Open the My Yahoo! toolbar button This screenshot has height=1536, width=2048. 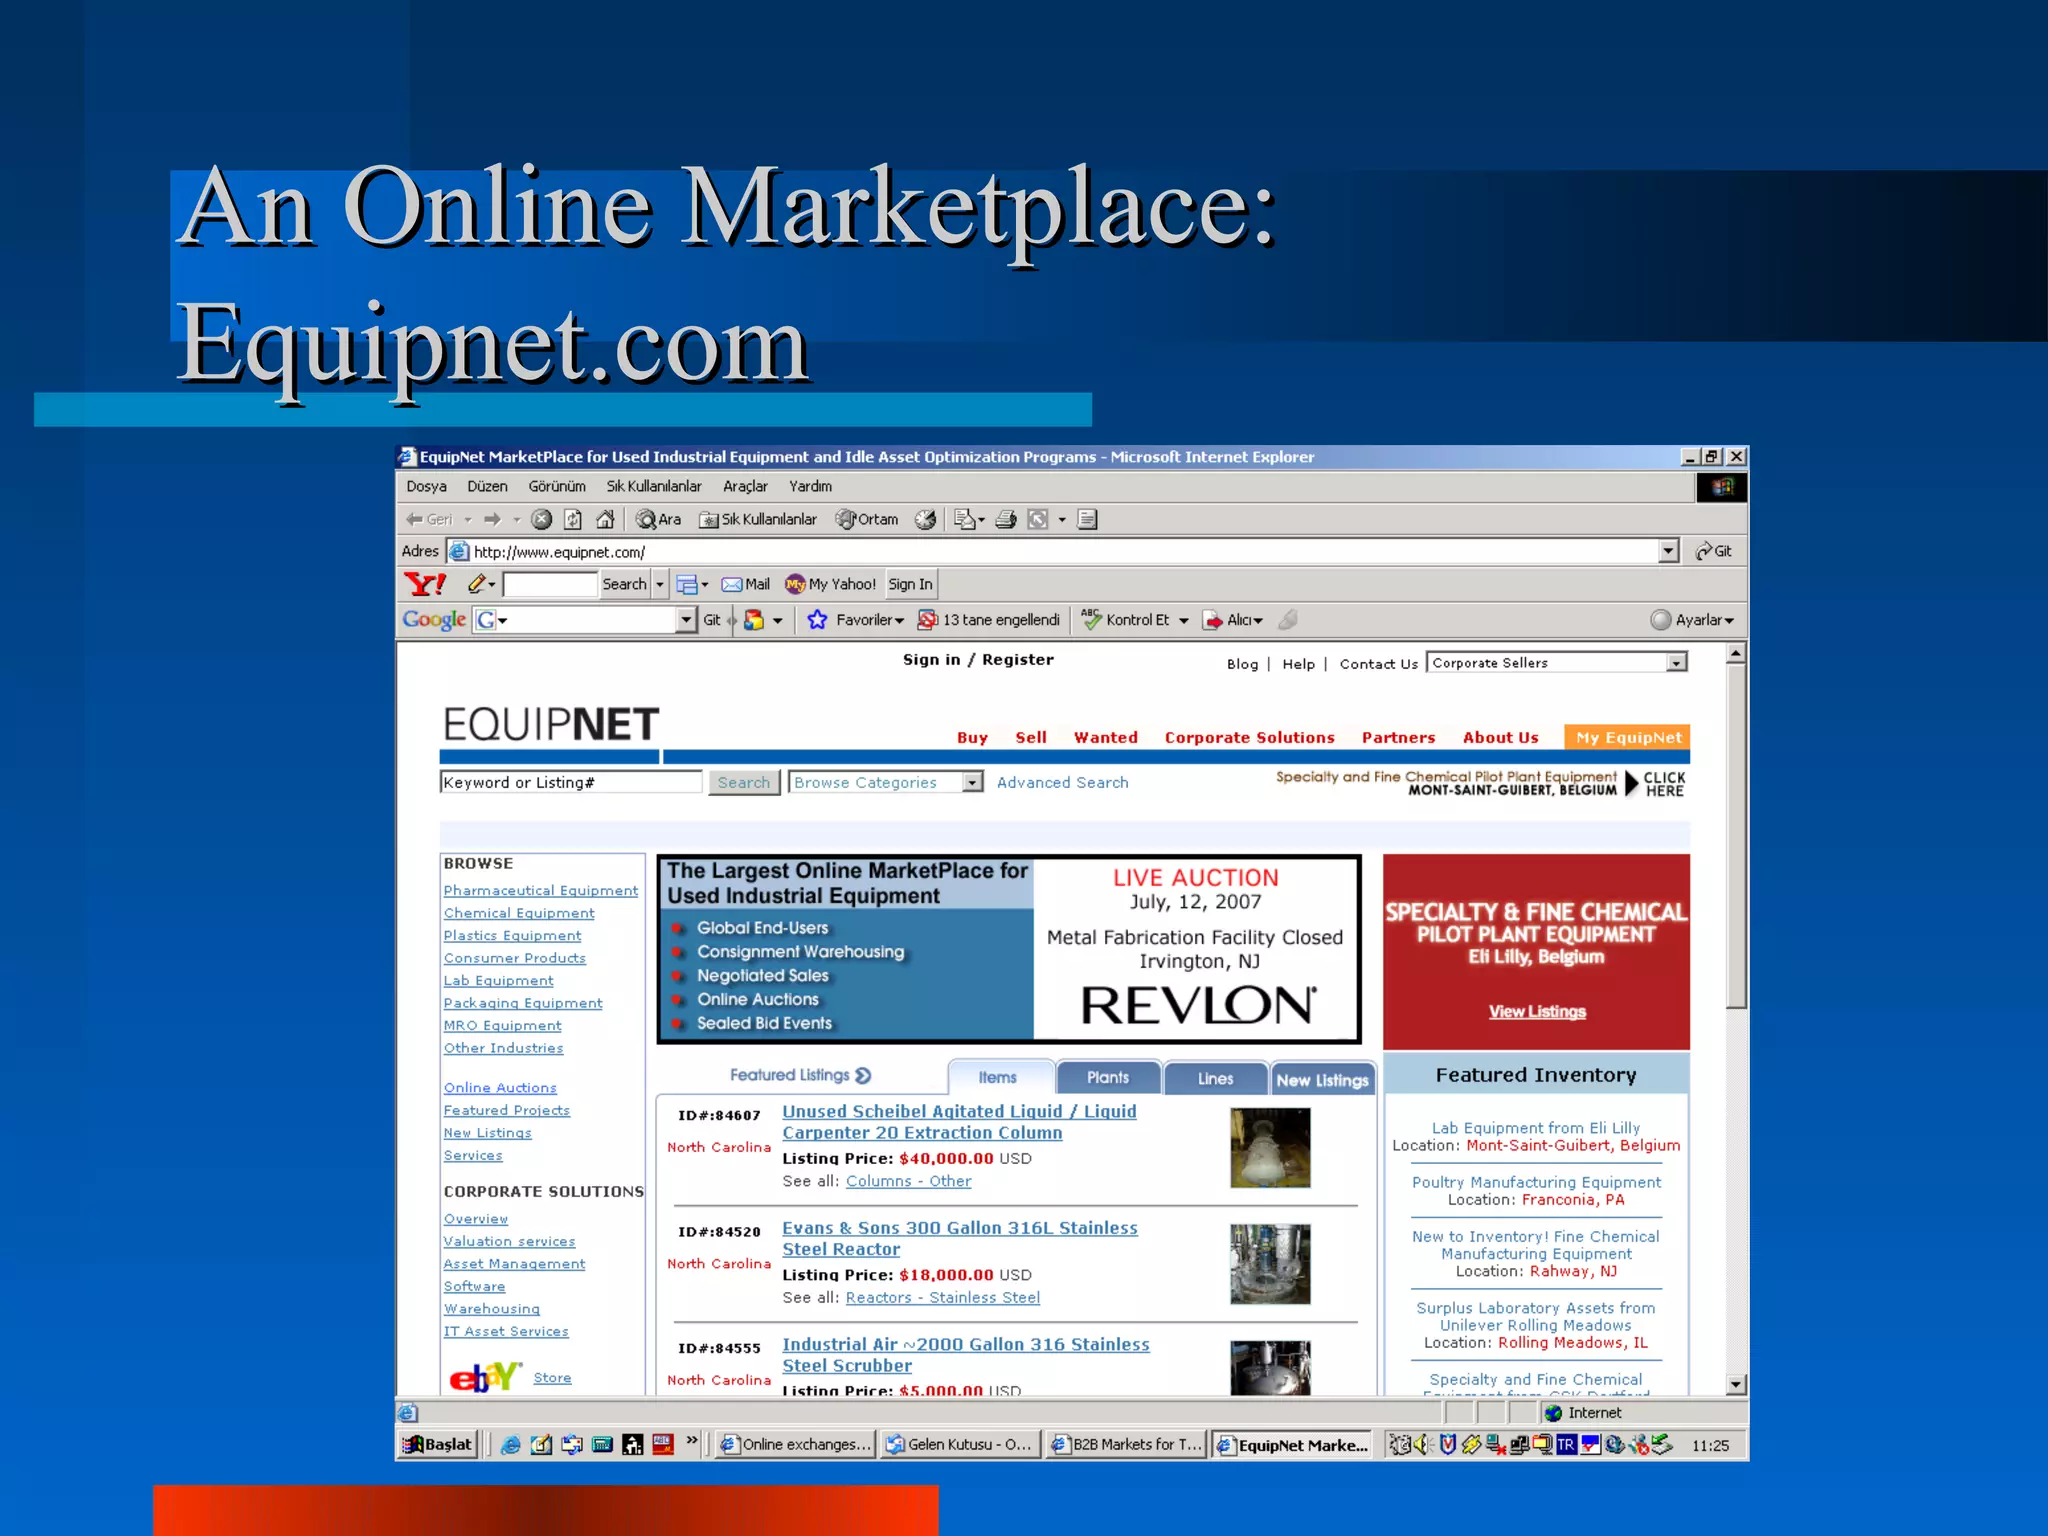(x=831, y=584)
